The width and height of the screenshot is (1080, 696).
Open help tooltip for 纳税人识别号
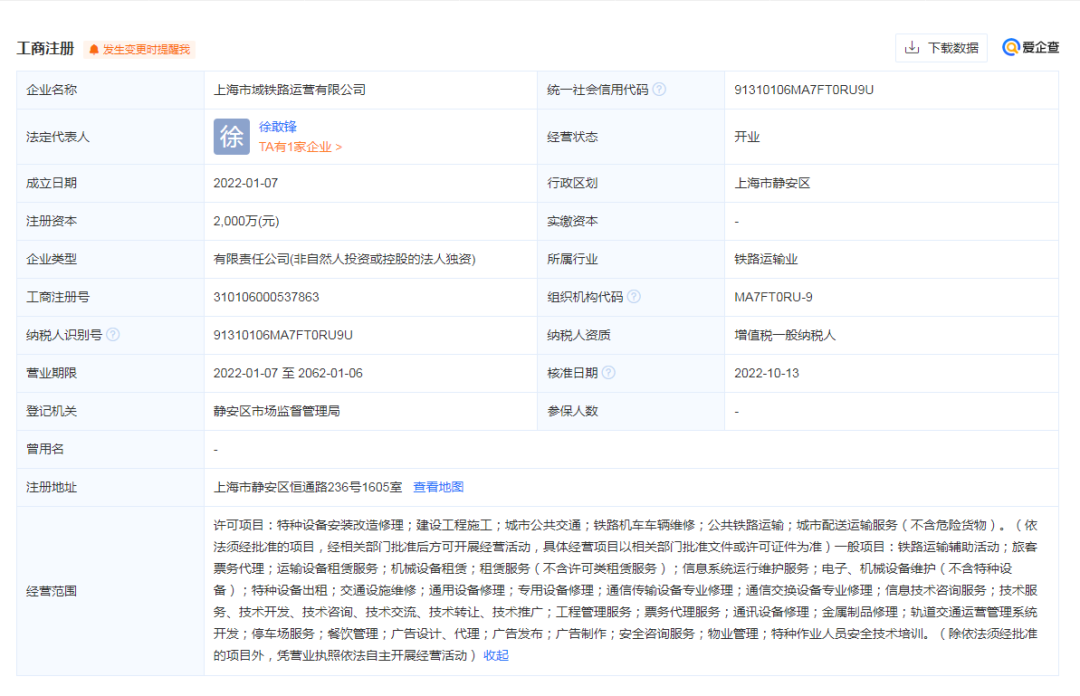113,334
